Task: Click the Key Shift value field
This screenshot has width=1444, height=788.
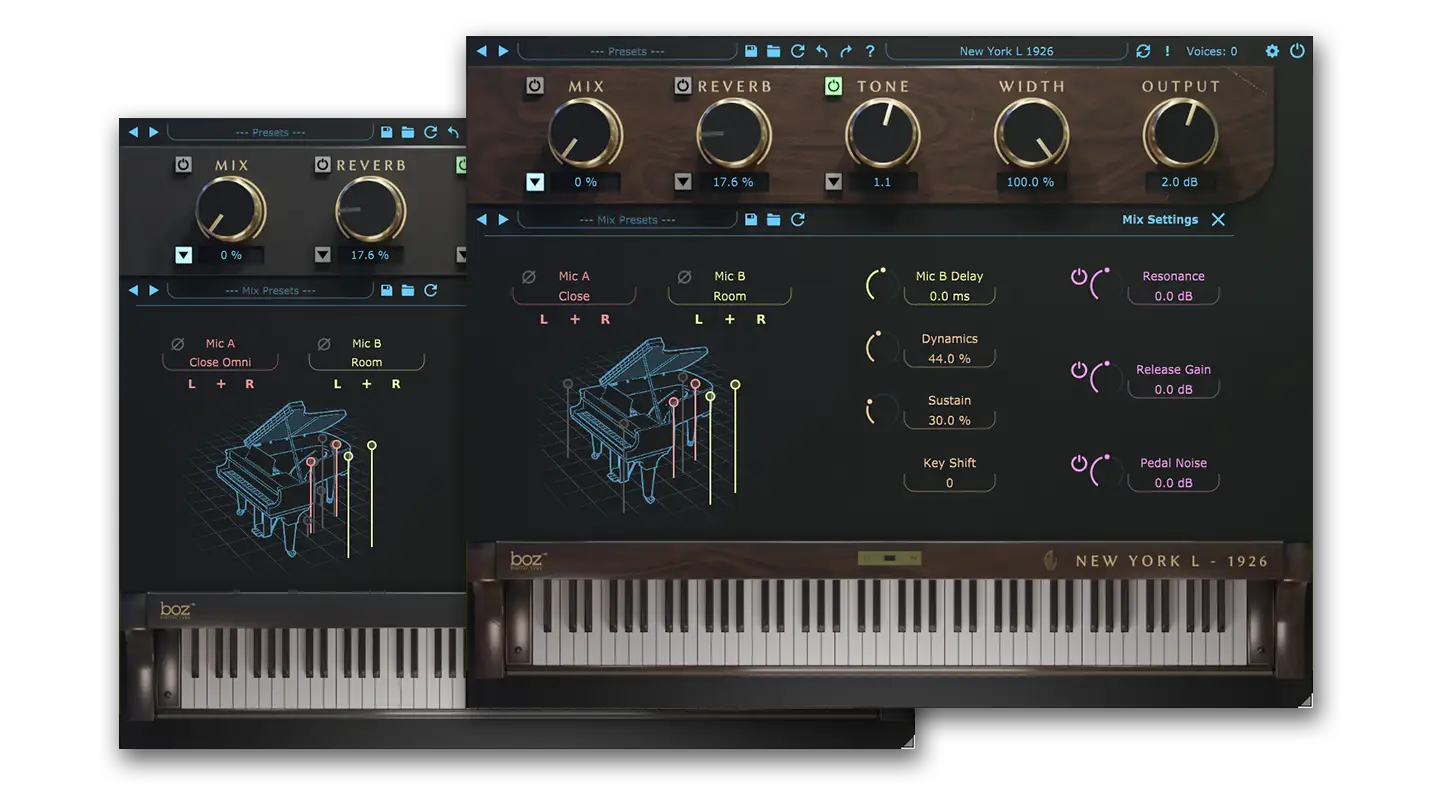Action: (949, 483)
